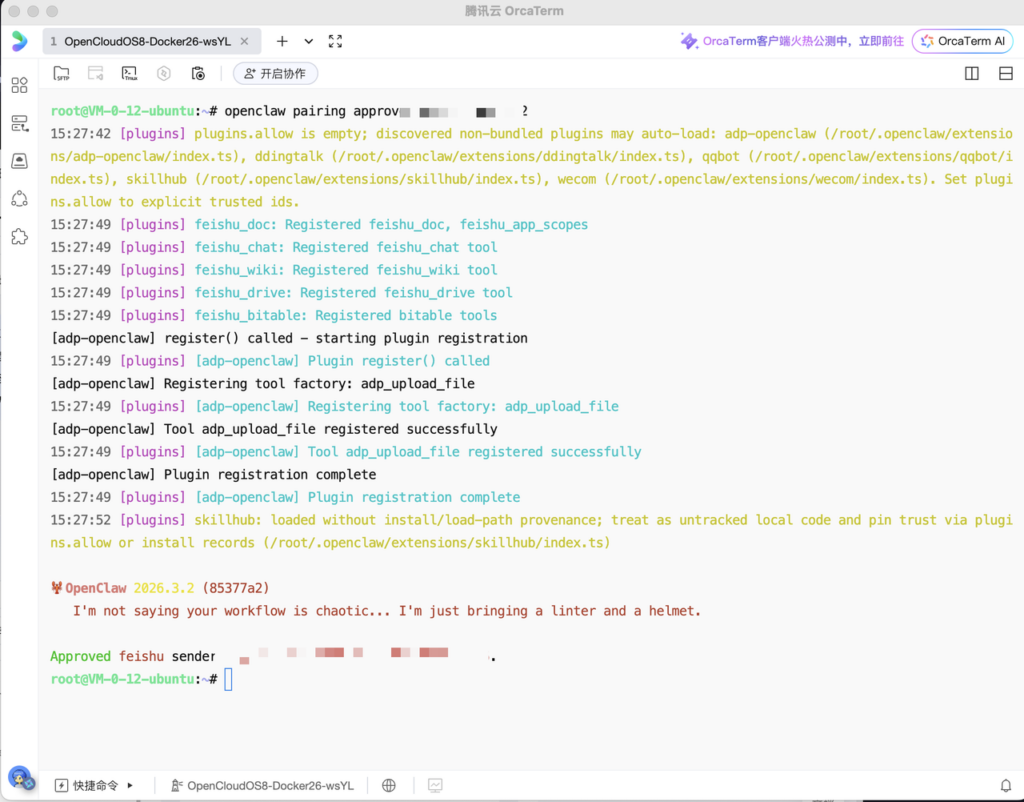
Task: Open the puzzle-piece plugins icon in sidebar
Action: [x=19, y=236]
